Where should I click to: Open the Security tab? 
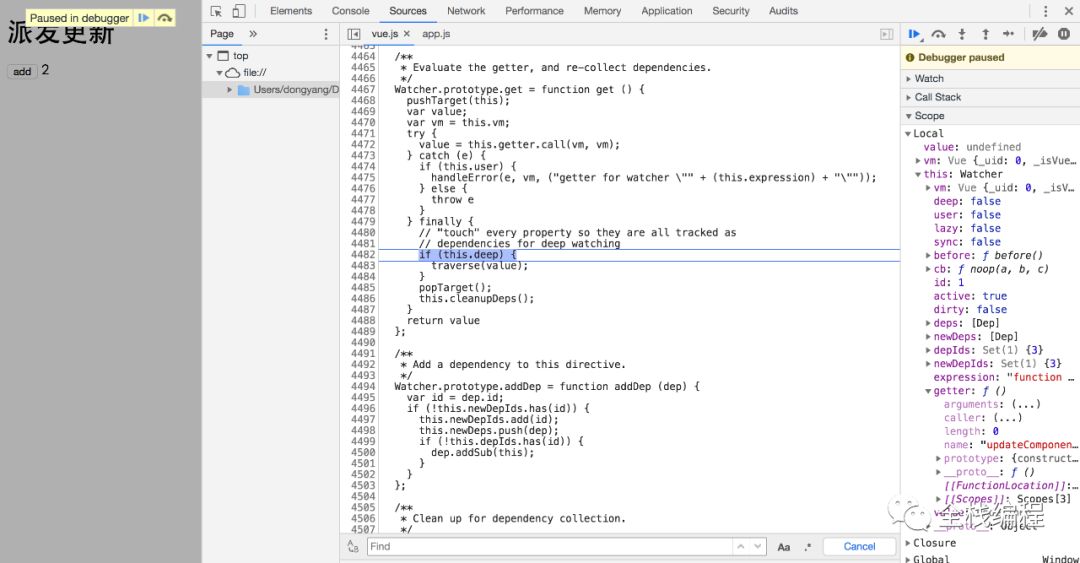[x=731, y=11]
